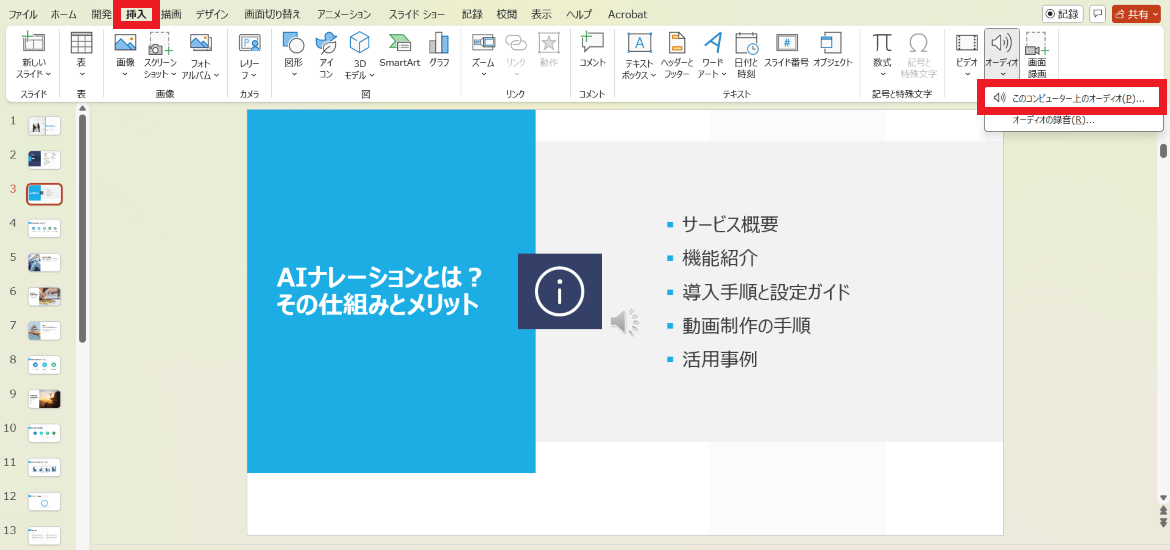This screenshot has height=550, width=1170.
Task: Click the Video (ビデオ) insert icon
Action: pyautogui.click(x=967, y=43)
